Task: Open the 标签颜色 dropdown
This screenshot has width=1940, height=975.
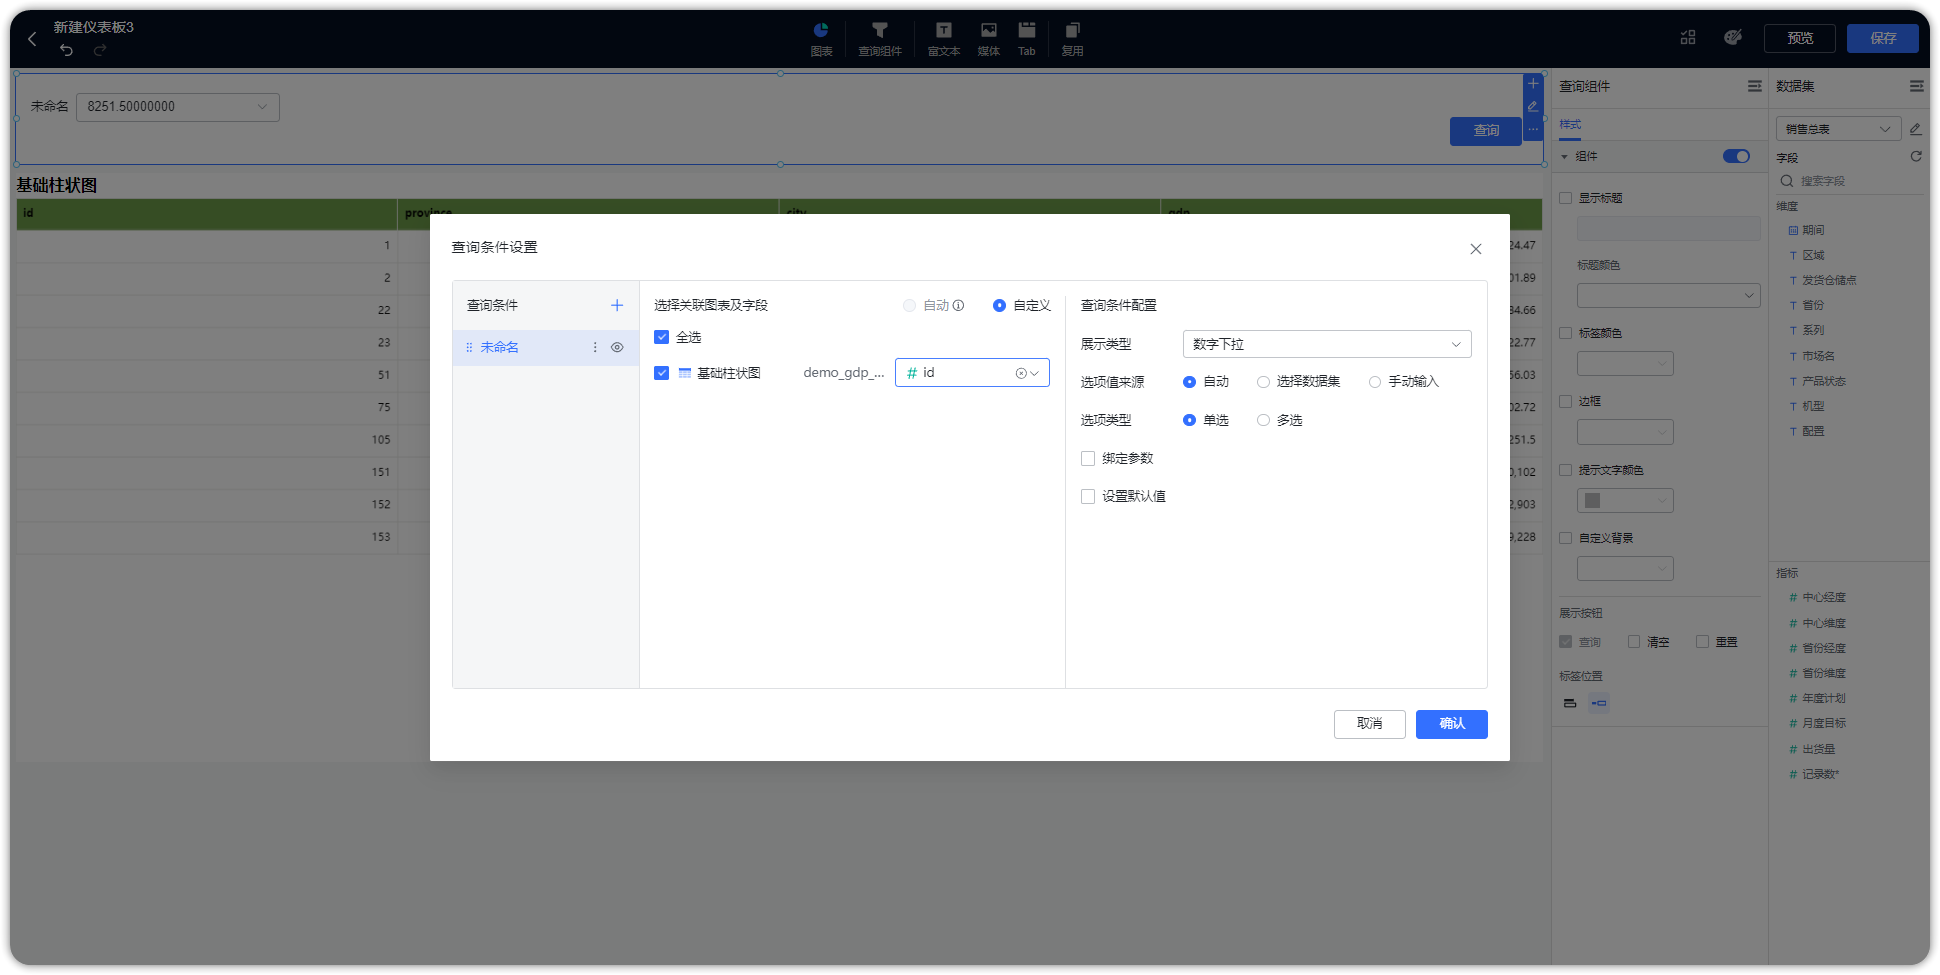Action: 1625,363
